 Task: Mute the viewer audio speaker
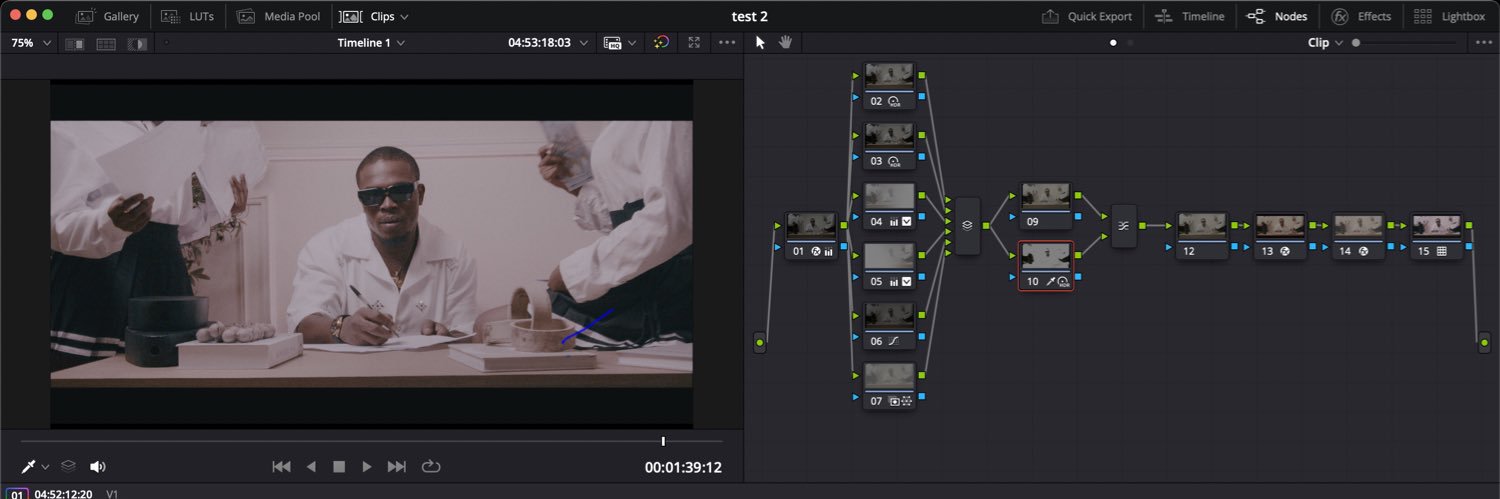tap(98, 466)
